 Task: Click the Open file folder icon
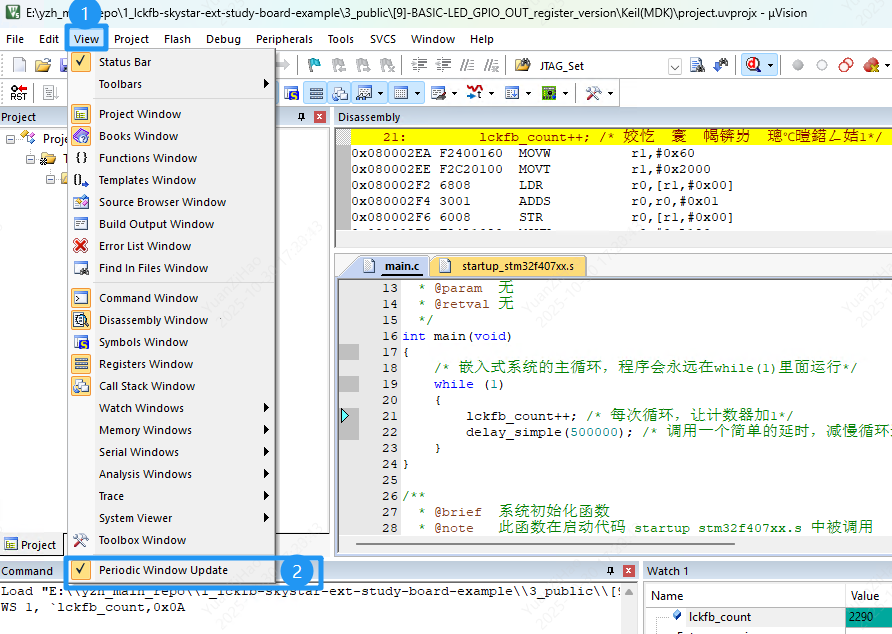coord(42,65)
